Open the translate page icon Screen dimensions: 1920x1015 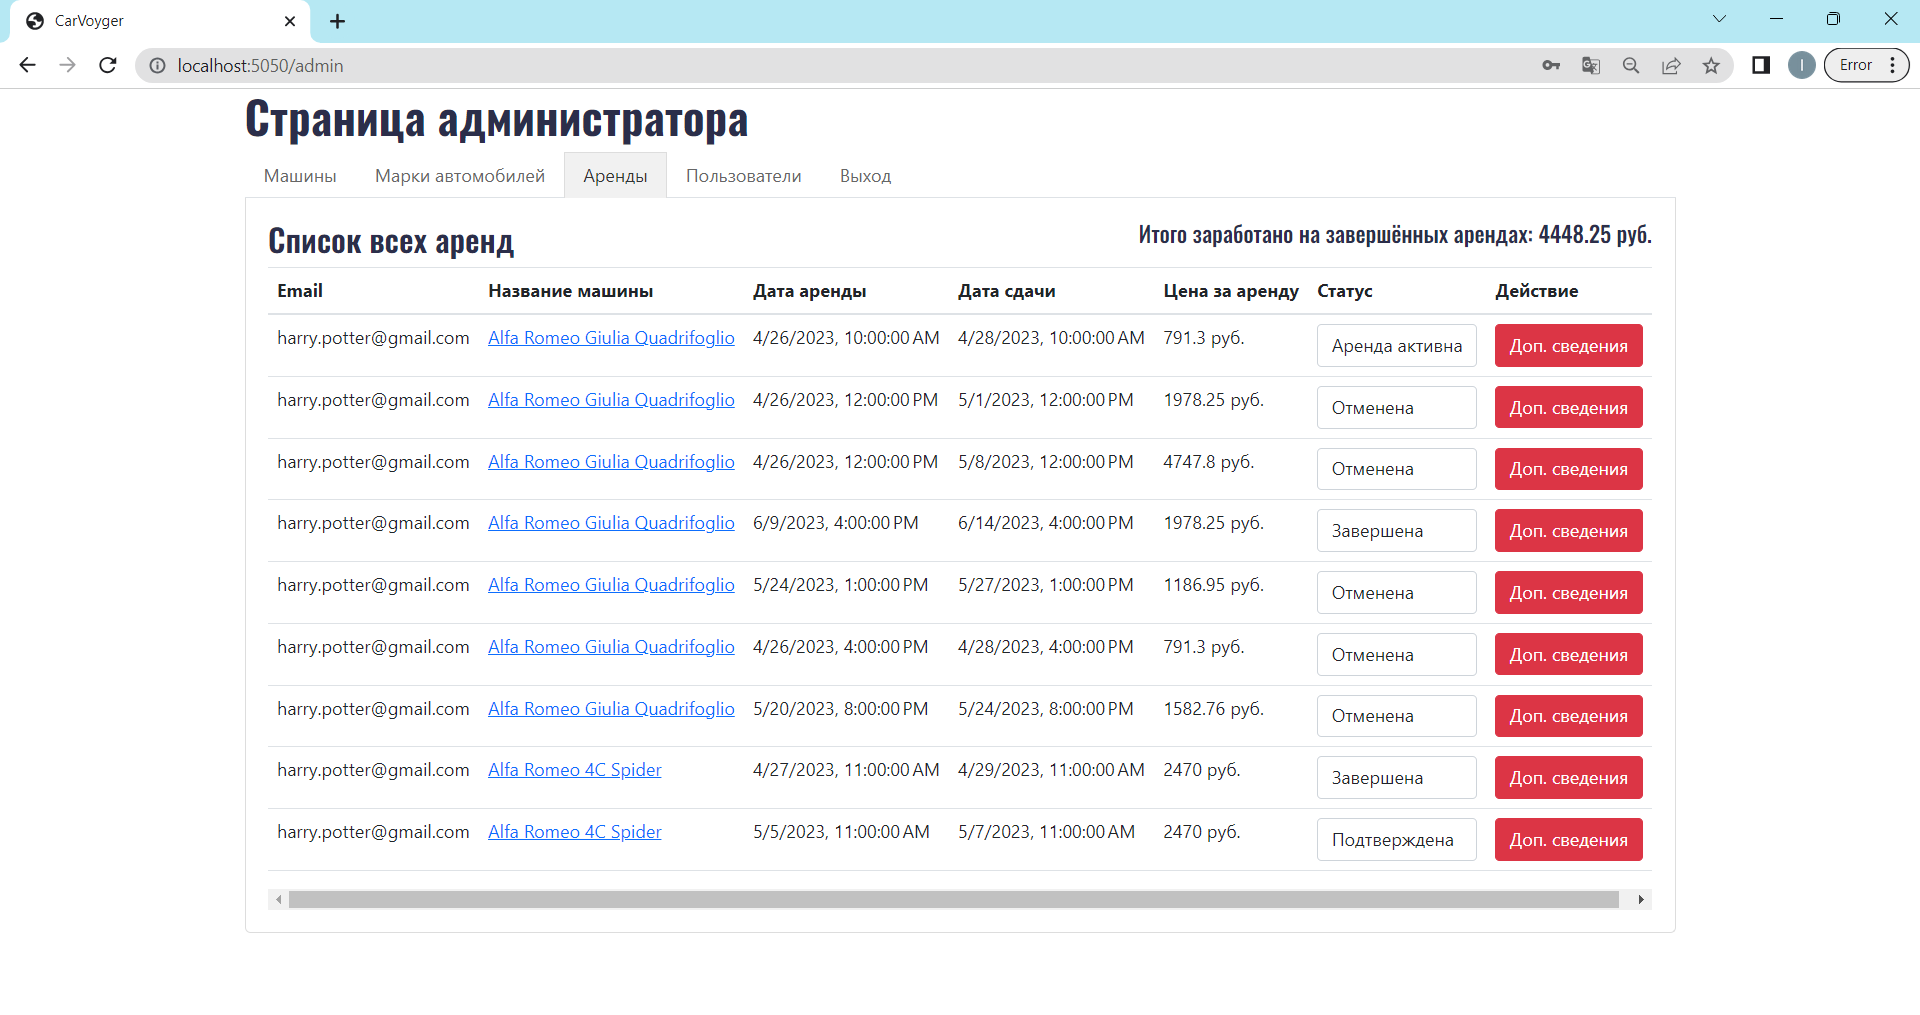[x=1591, y=65]
